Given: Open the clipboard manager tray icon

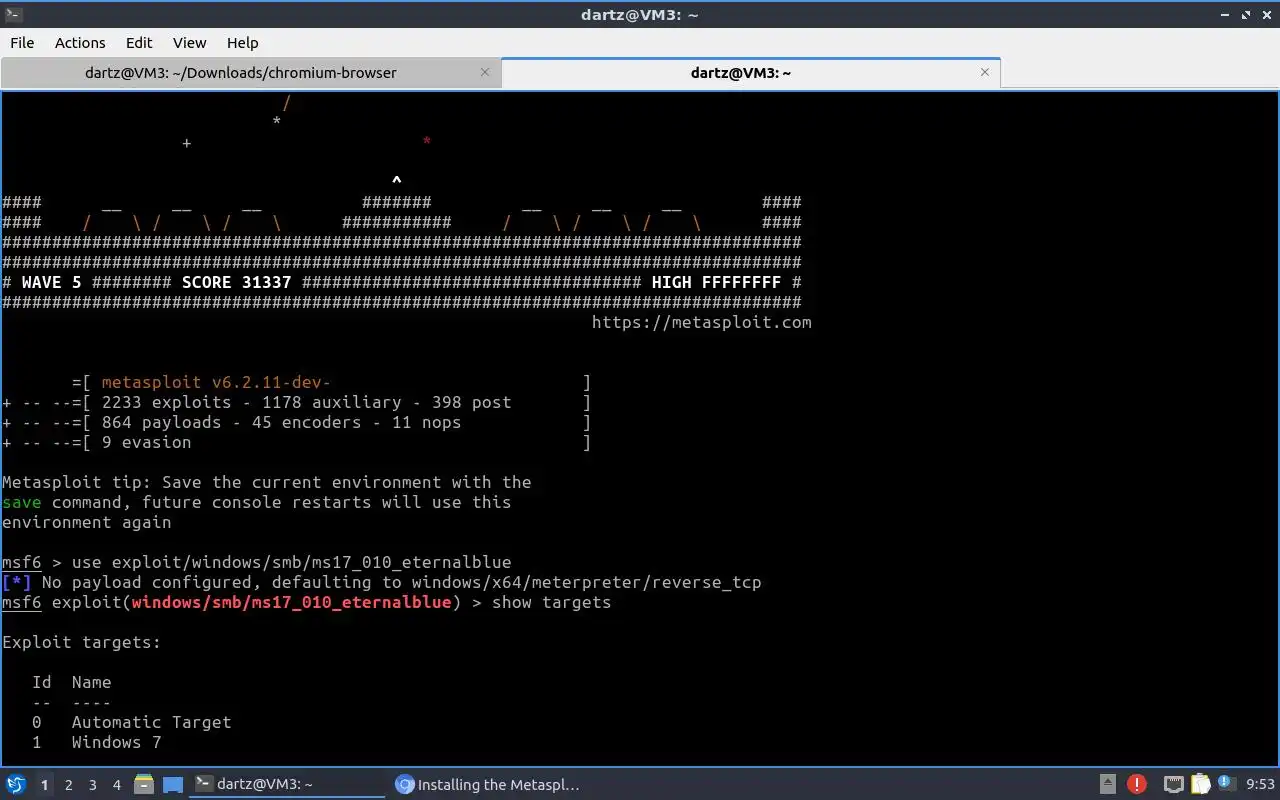Looking at the screenshot, I should click(1200, 784).
